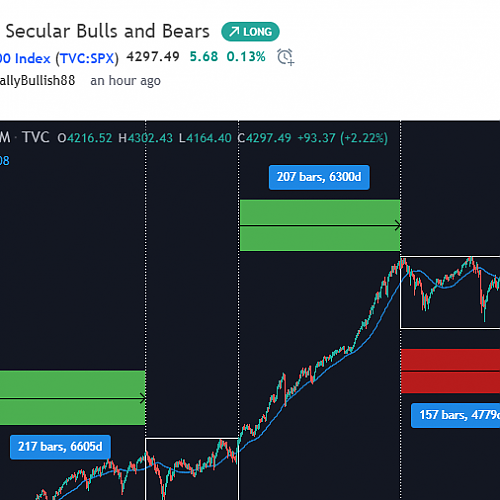
Task: Click the red date range rectangle
Action: pos(451,371)
